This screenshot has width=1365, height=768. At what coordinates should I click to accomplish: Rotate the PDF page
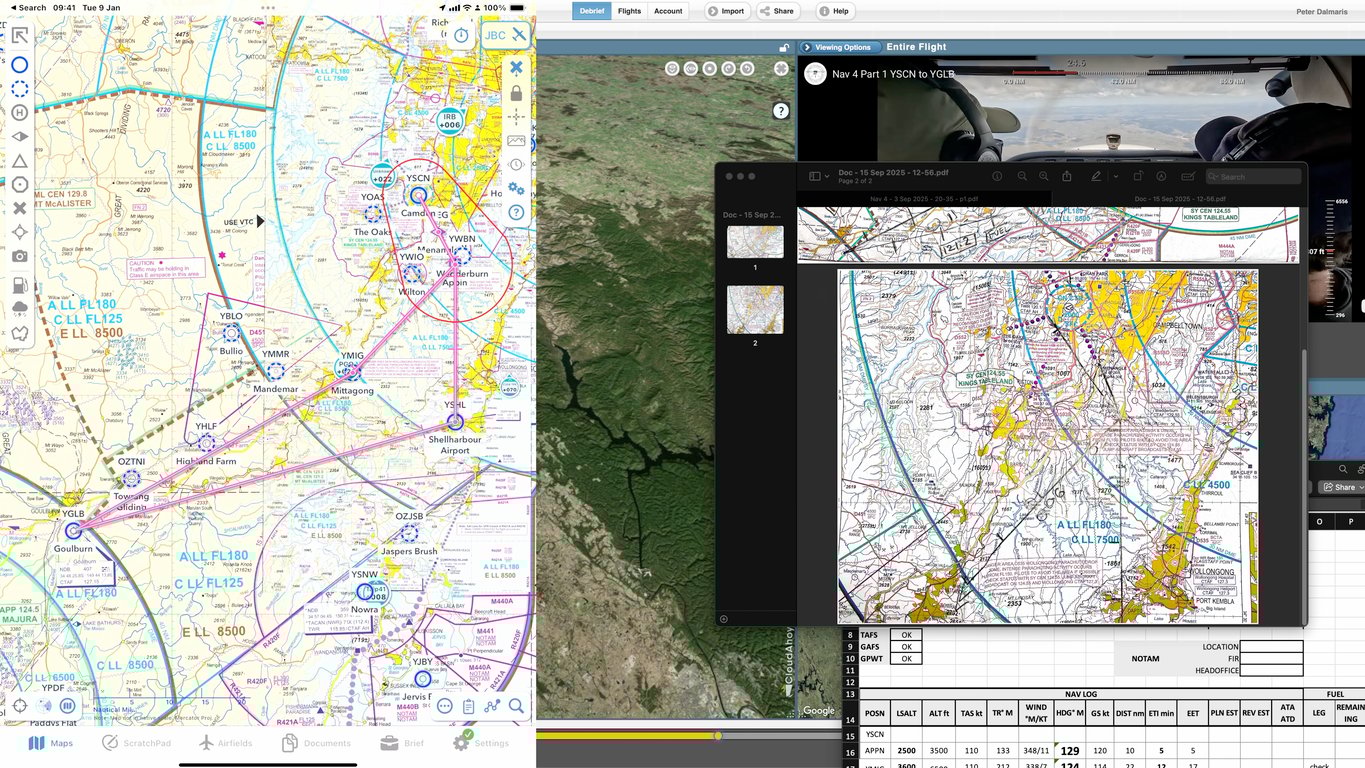point(1138,176)
